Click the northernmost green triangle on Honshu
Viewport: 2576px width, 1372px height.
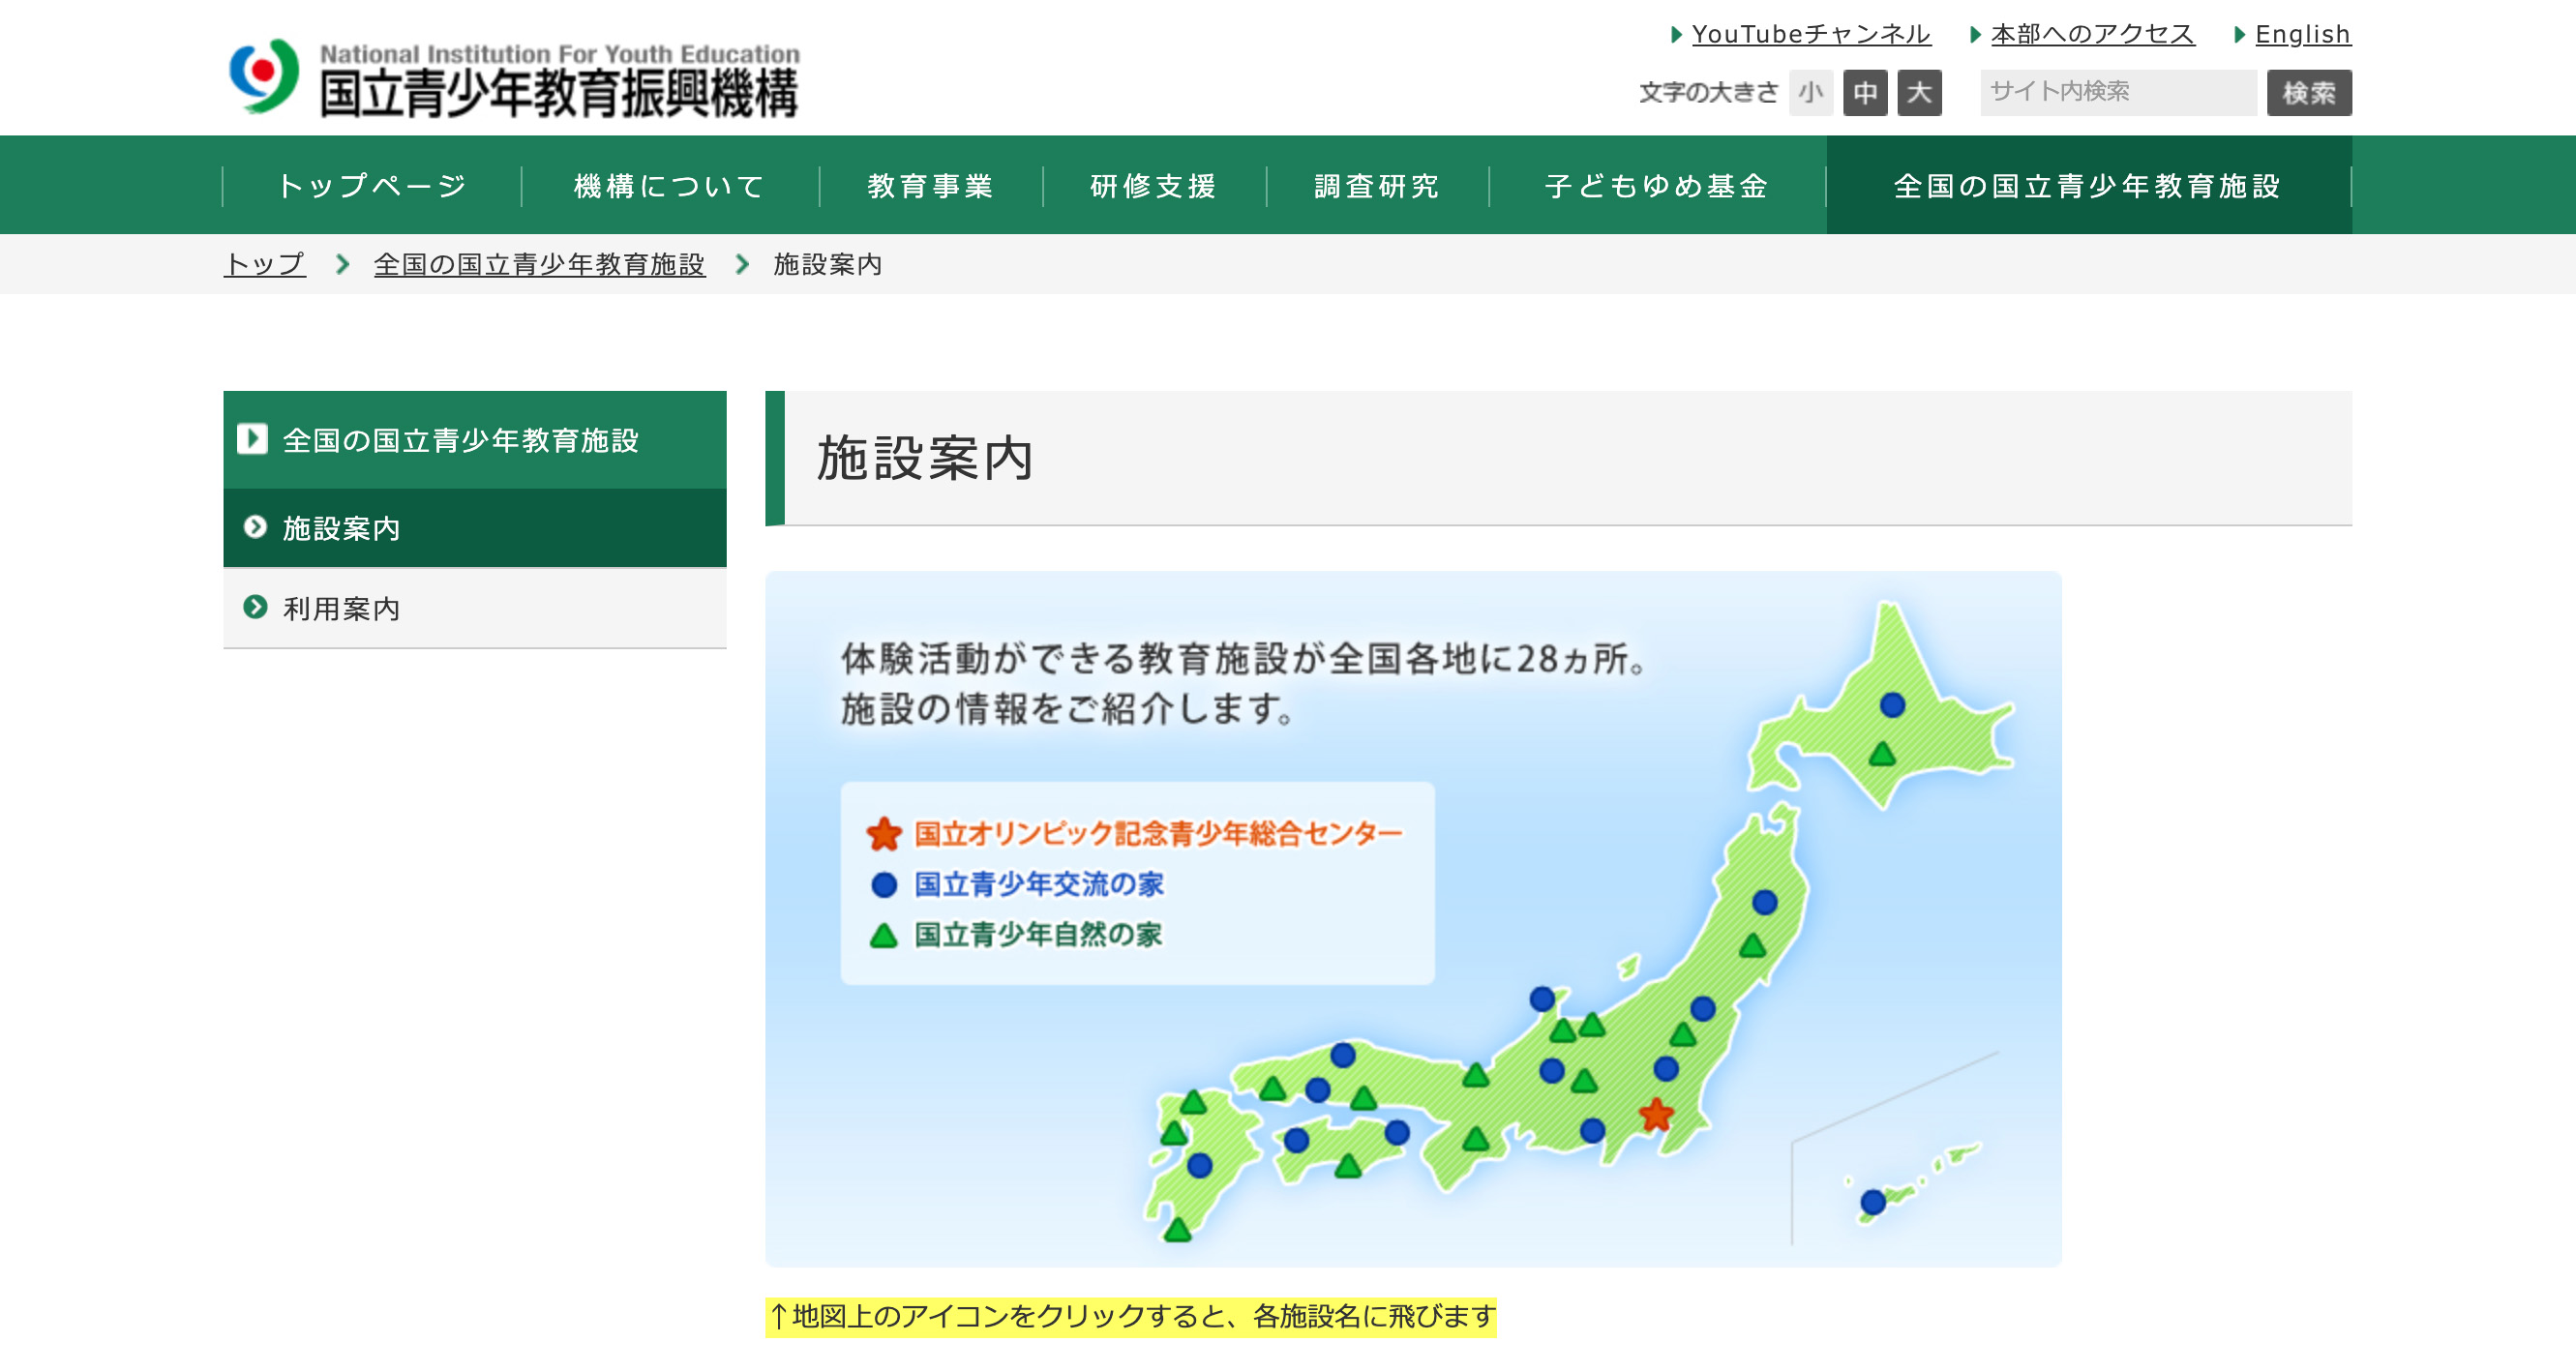[x=1752, y=945]
